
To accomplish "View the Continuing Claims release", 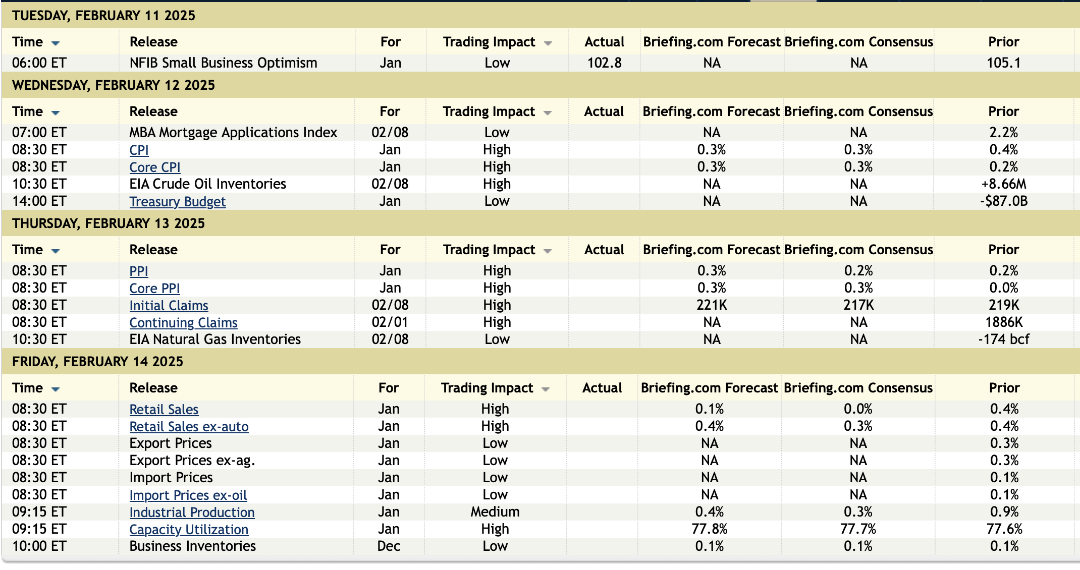I will (183, 323).
